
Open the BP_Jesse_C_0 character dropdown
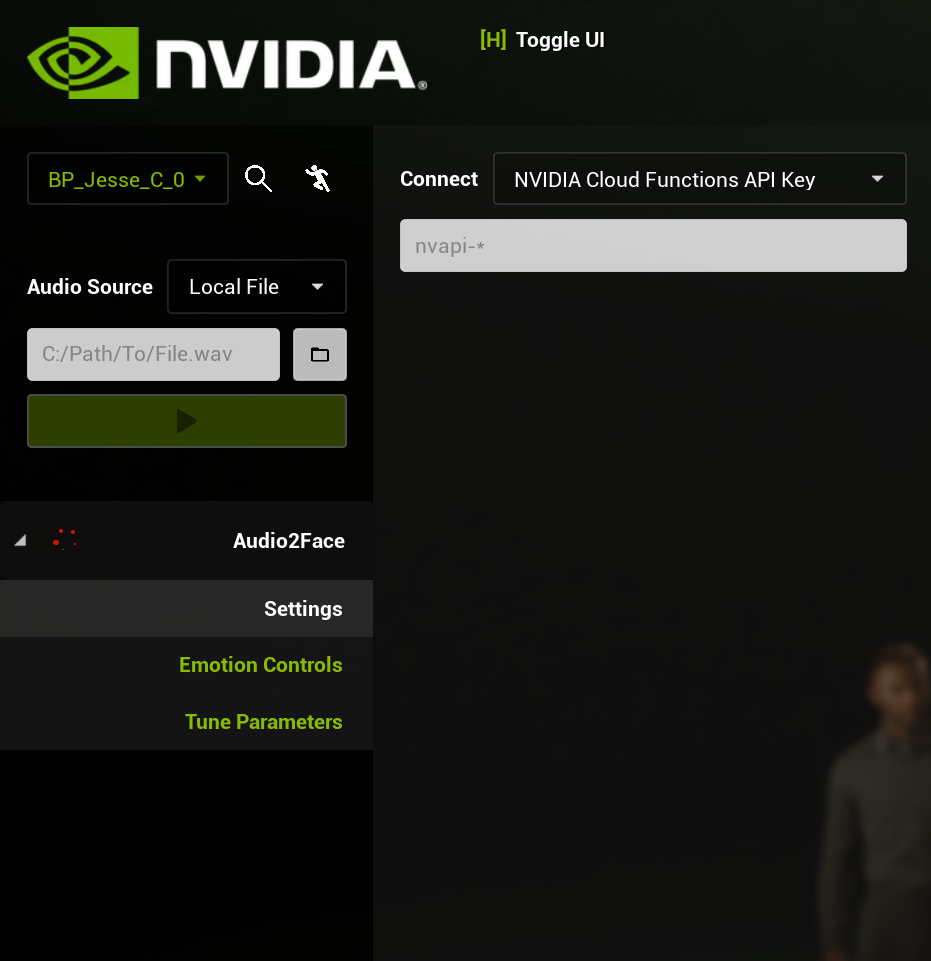[127, 178]
